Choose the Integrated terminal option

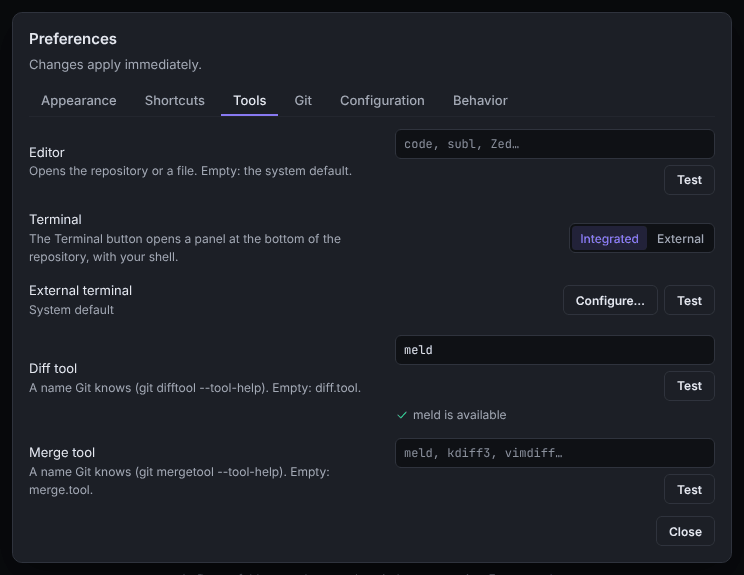pos(609,239)
